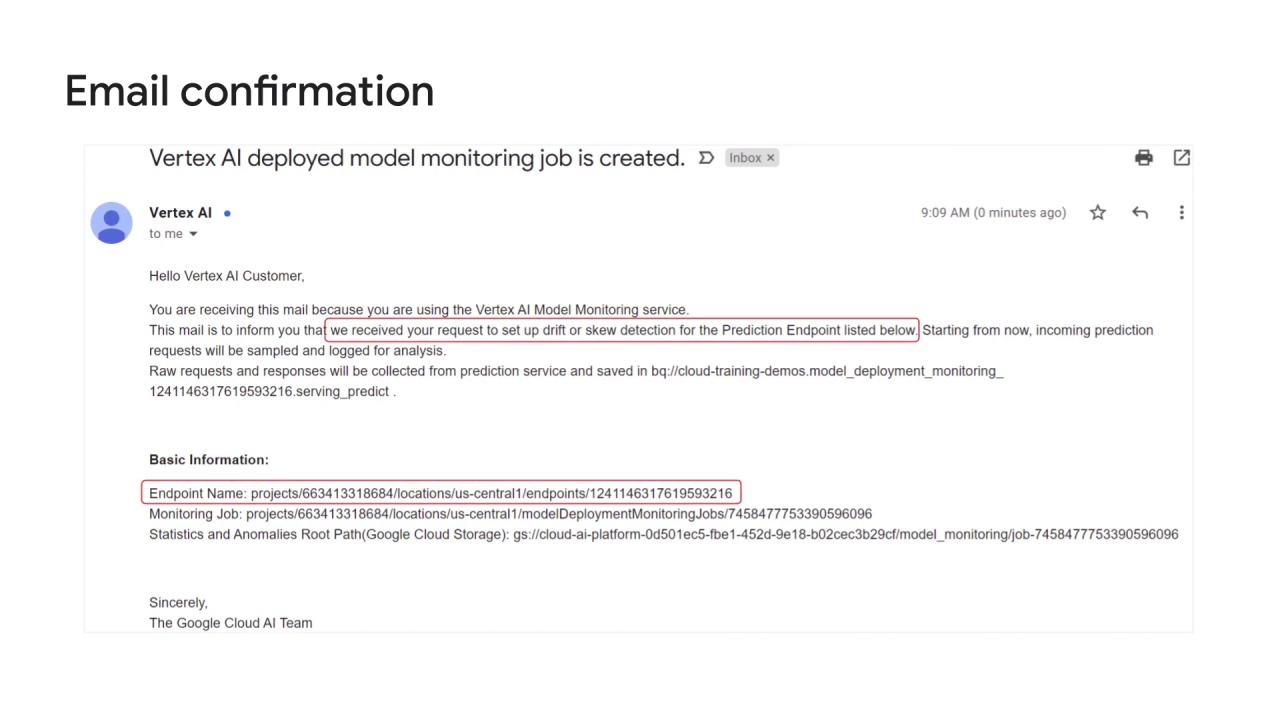
Task: Remove the Inbox label via its x
Action: (770, 158)
